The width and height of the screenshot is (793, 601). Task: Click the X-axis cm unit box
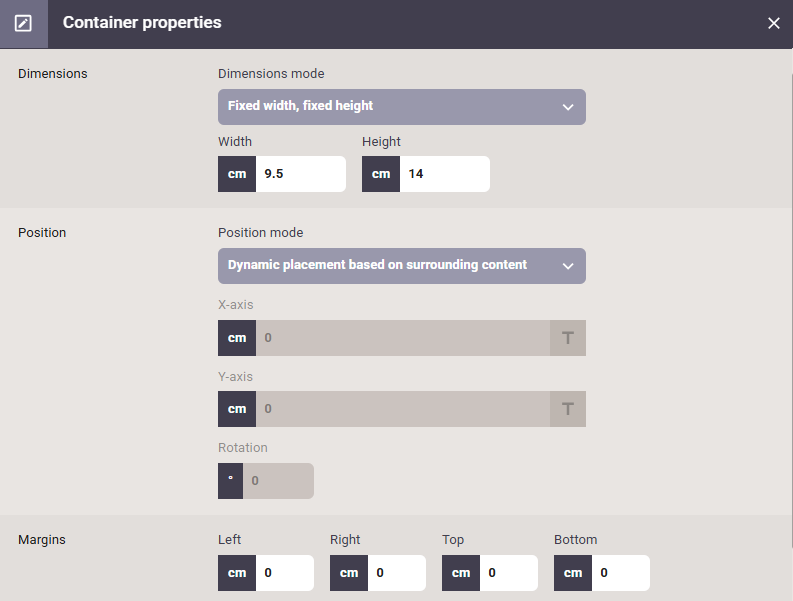tap(237, 337)
